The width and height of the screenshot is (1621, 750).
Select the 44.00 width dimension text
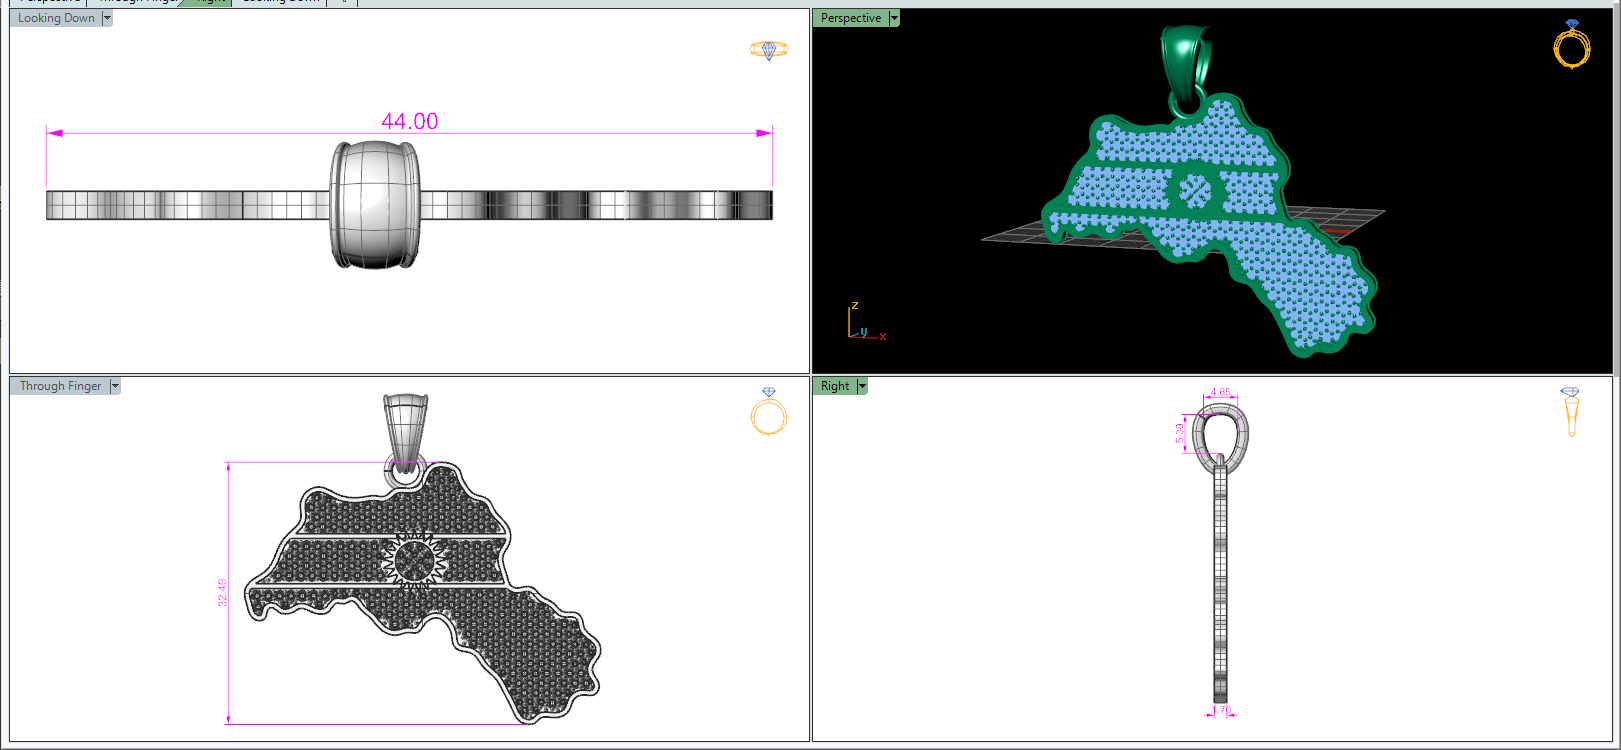tap(410, 121)
